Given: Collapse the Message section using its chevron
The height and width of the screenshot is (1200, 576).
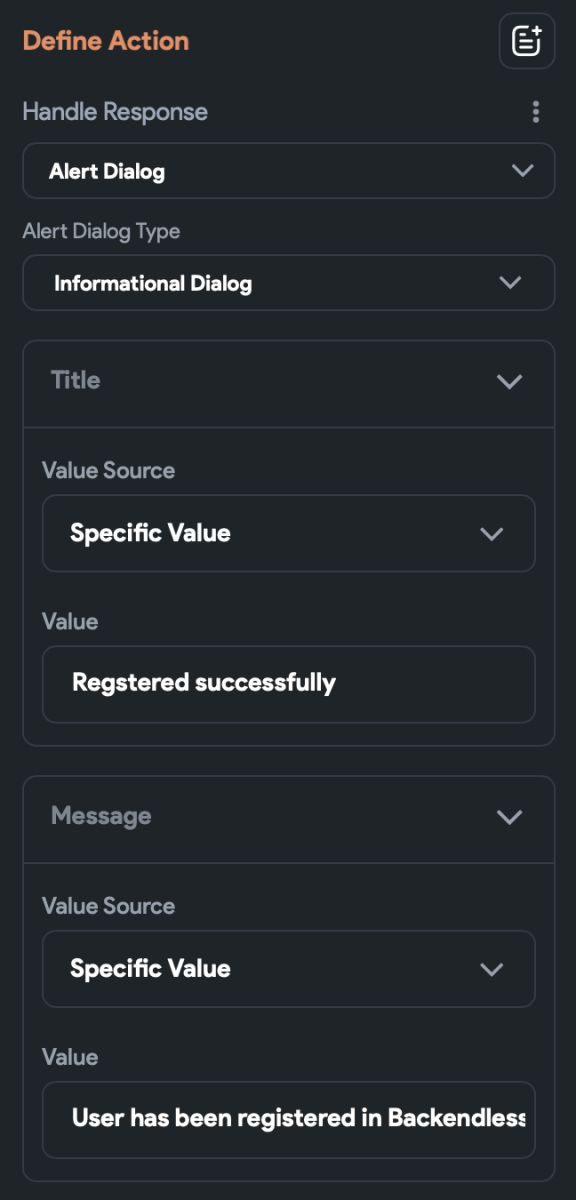Looking at the screenshot, I should (x=510, y=817).
